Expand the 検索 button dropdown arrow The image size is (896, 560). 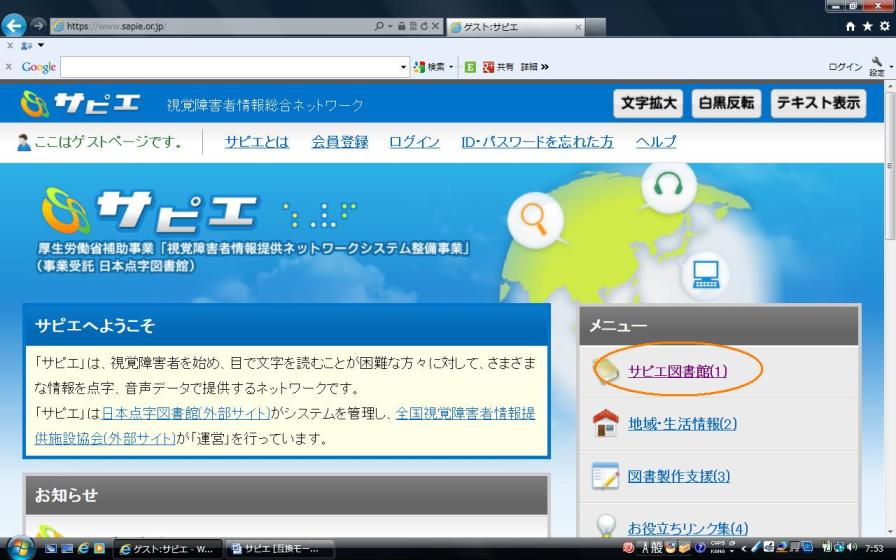coord(451,67)
